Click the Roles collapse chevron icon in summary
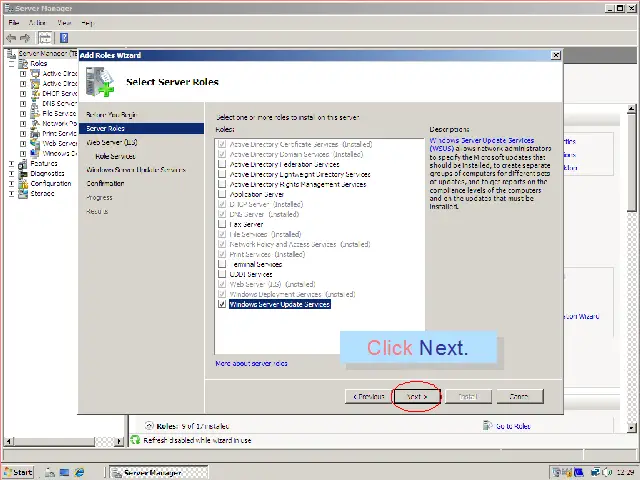 149,426
